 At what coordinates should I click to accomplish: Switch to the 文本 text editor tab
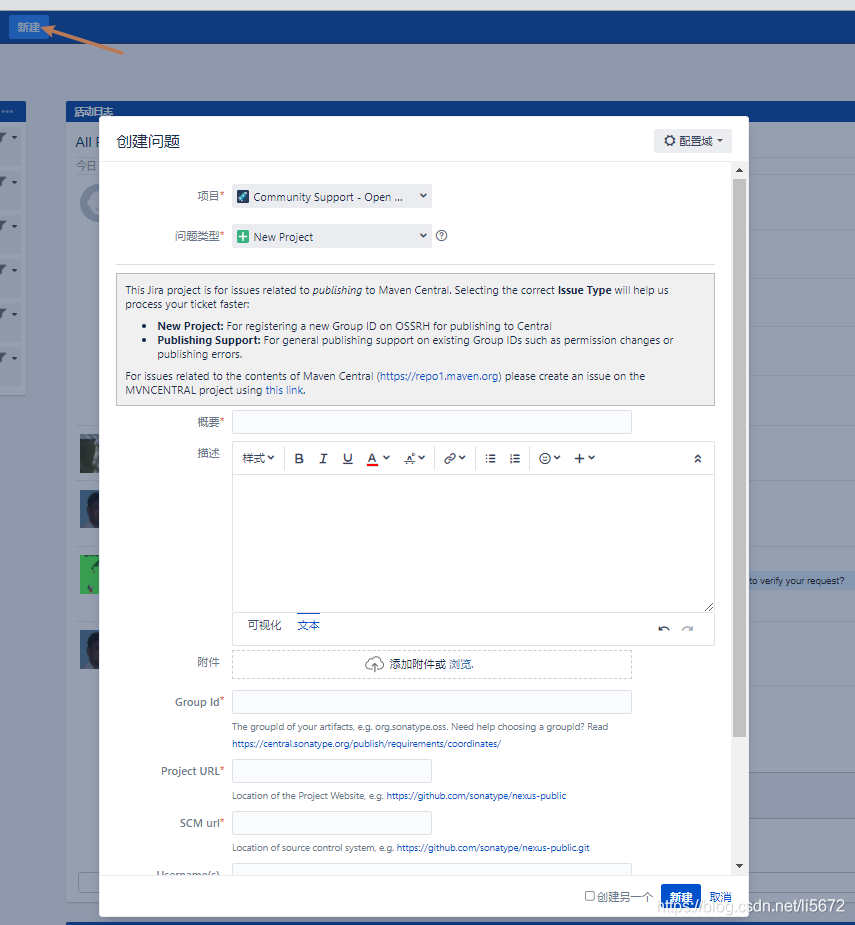tap(308, 625)
